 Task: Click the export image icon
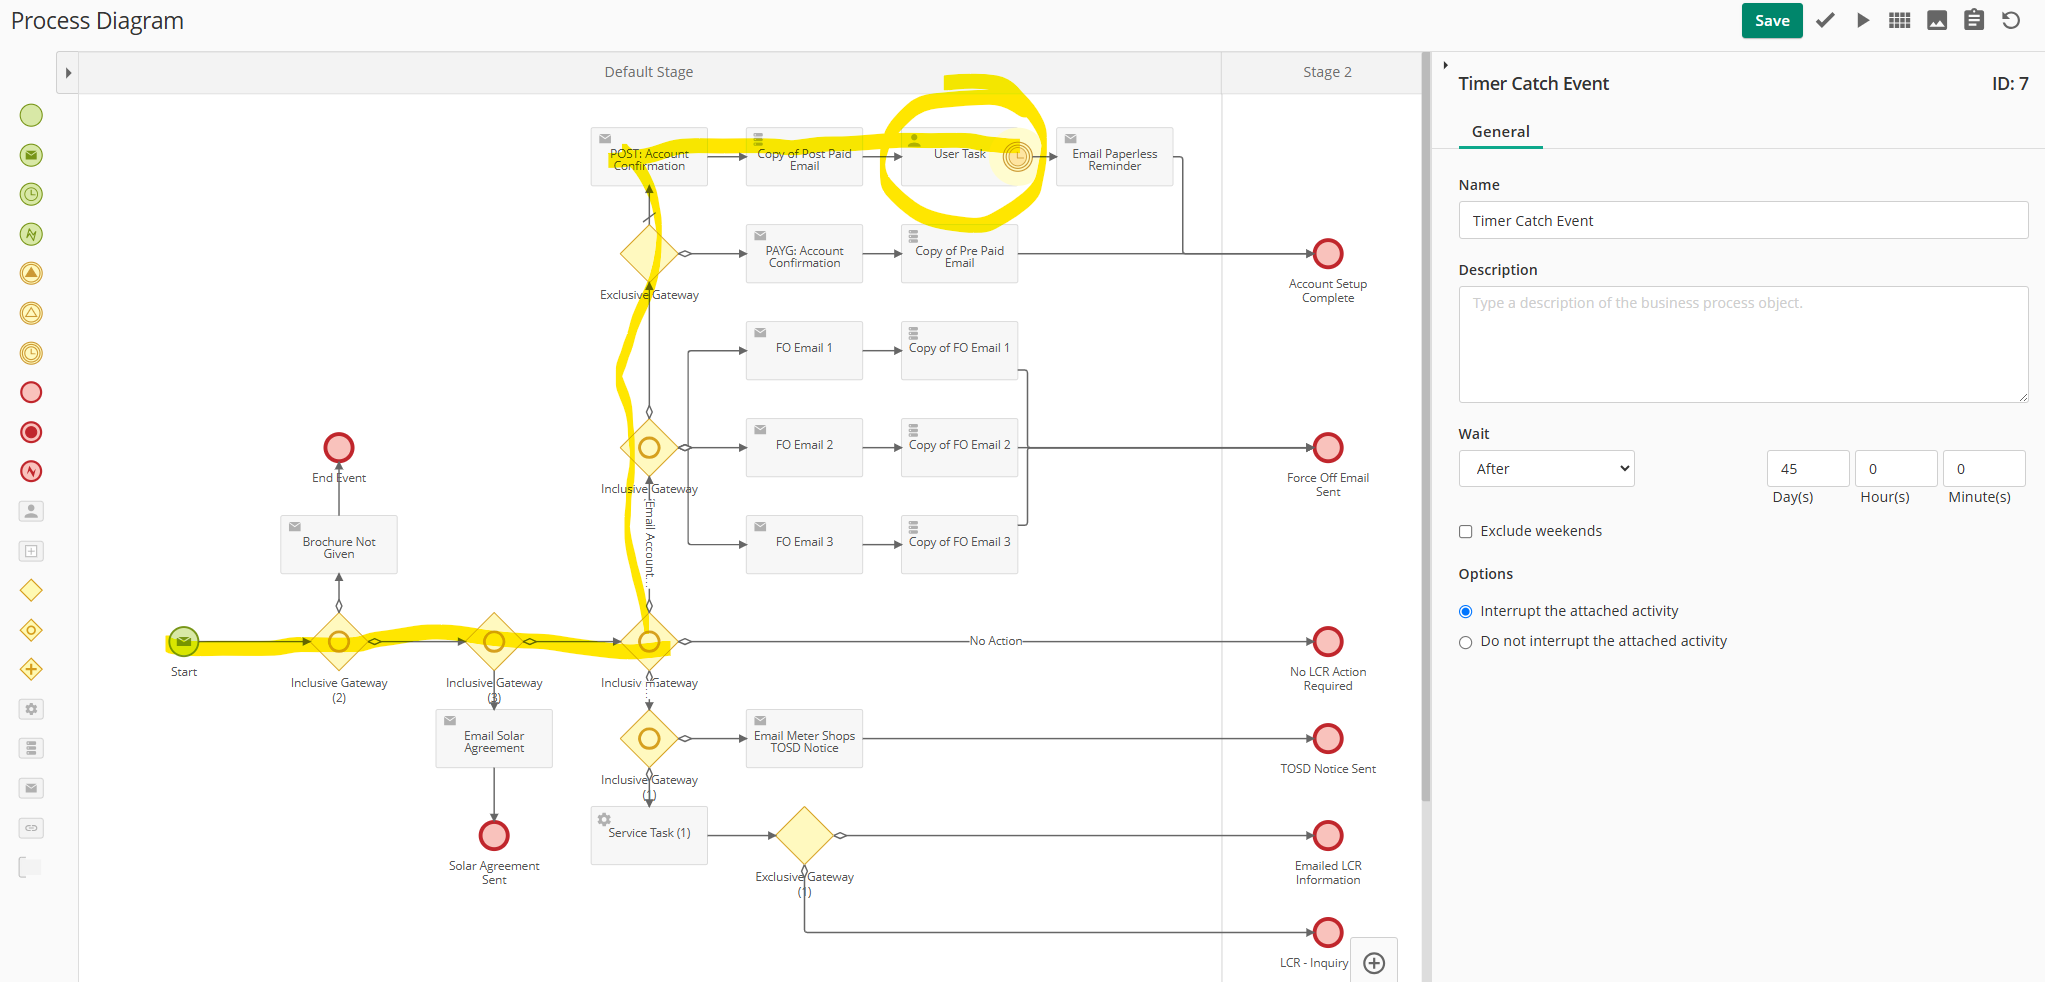(x=1937, y=20)
